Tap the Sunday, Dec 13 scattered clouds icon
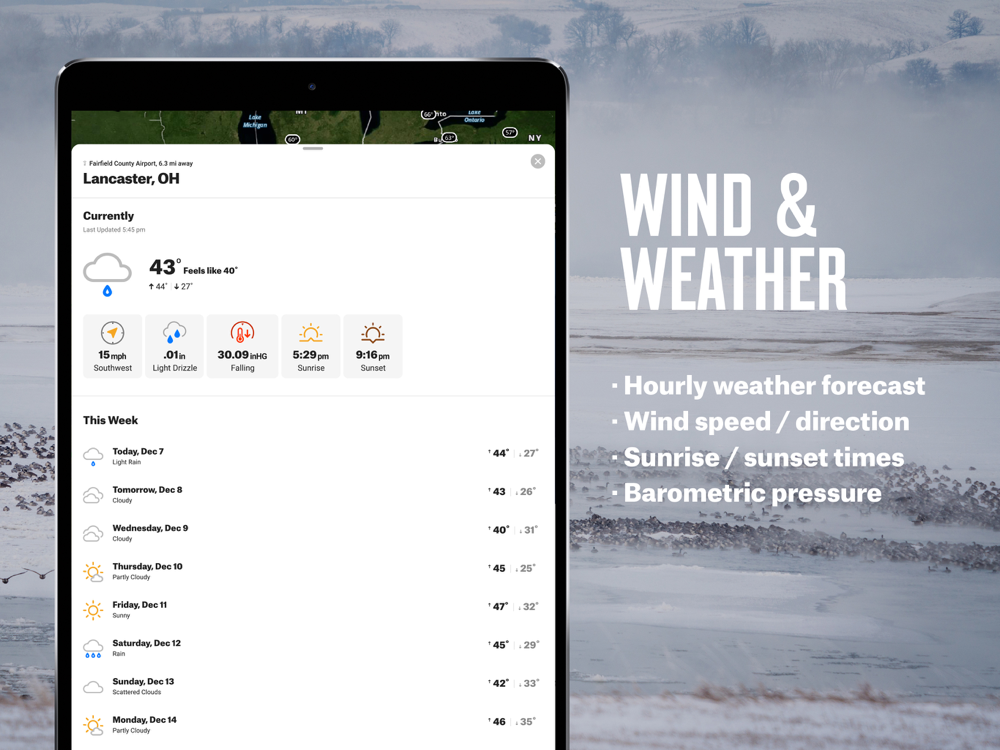Viewport: 1000px width, 750px height. 93,687
